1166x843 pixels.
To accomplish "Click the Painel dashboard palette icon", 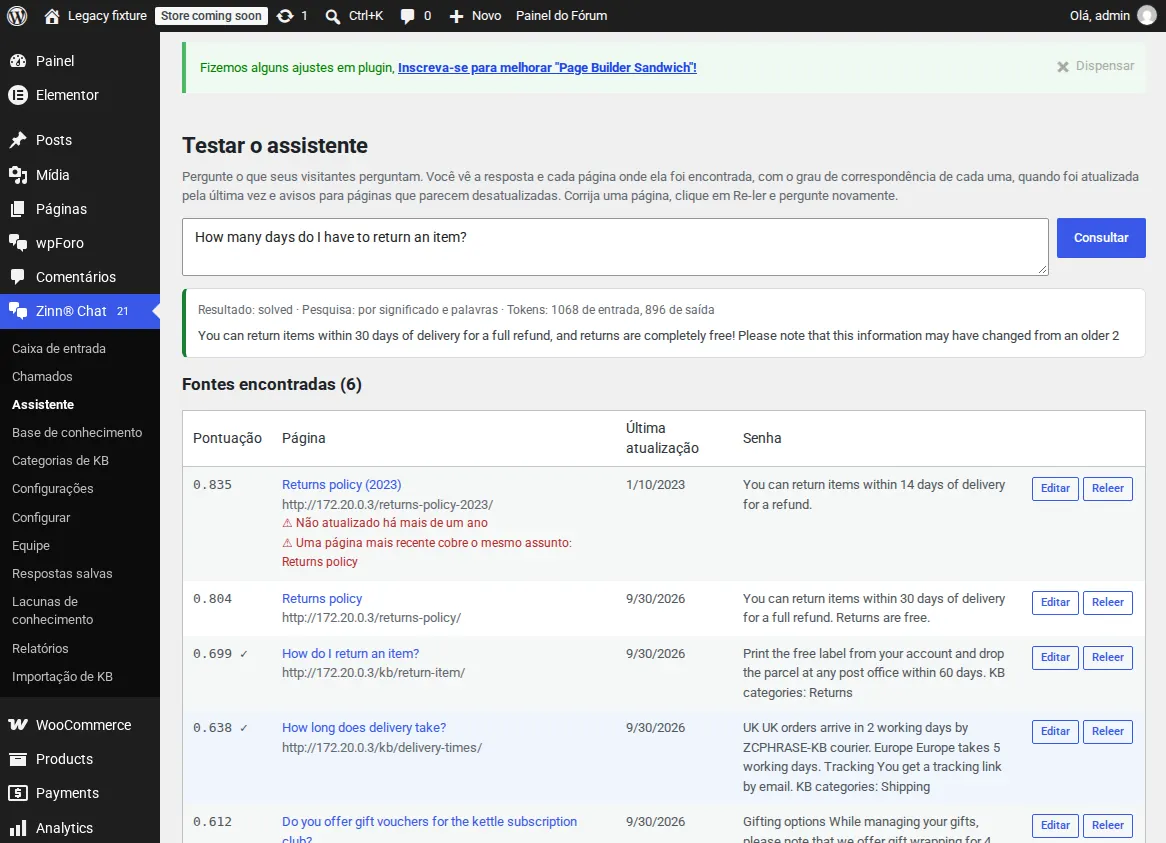I will [x=18, y=61].
